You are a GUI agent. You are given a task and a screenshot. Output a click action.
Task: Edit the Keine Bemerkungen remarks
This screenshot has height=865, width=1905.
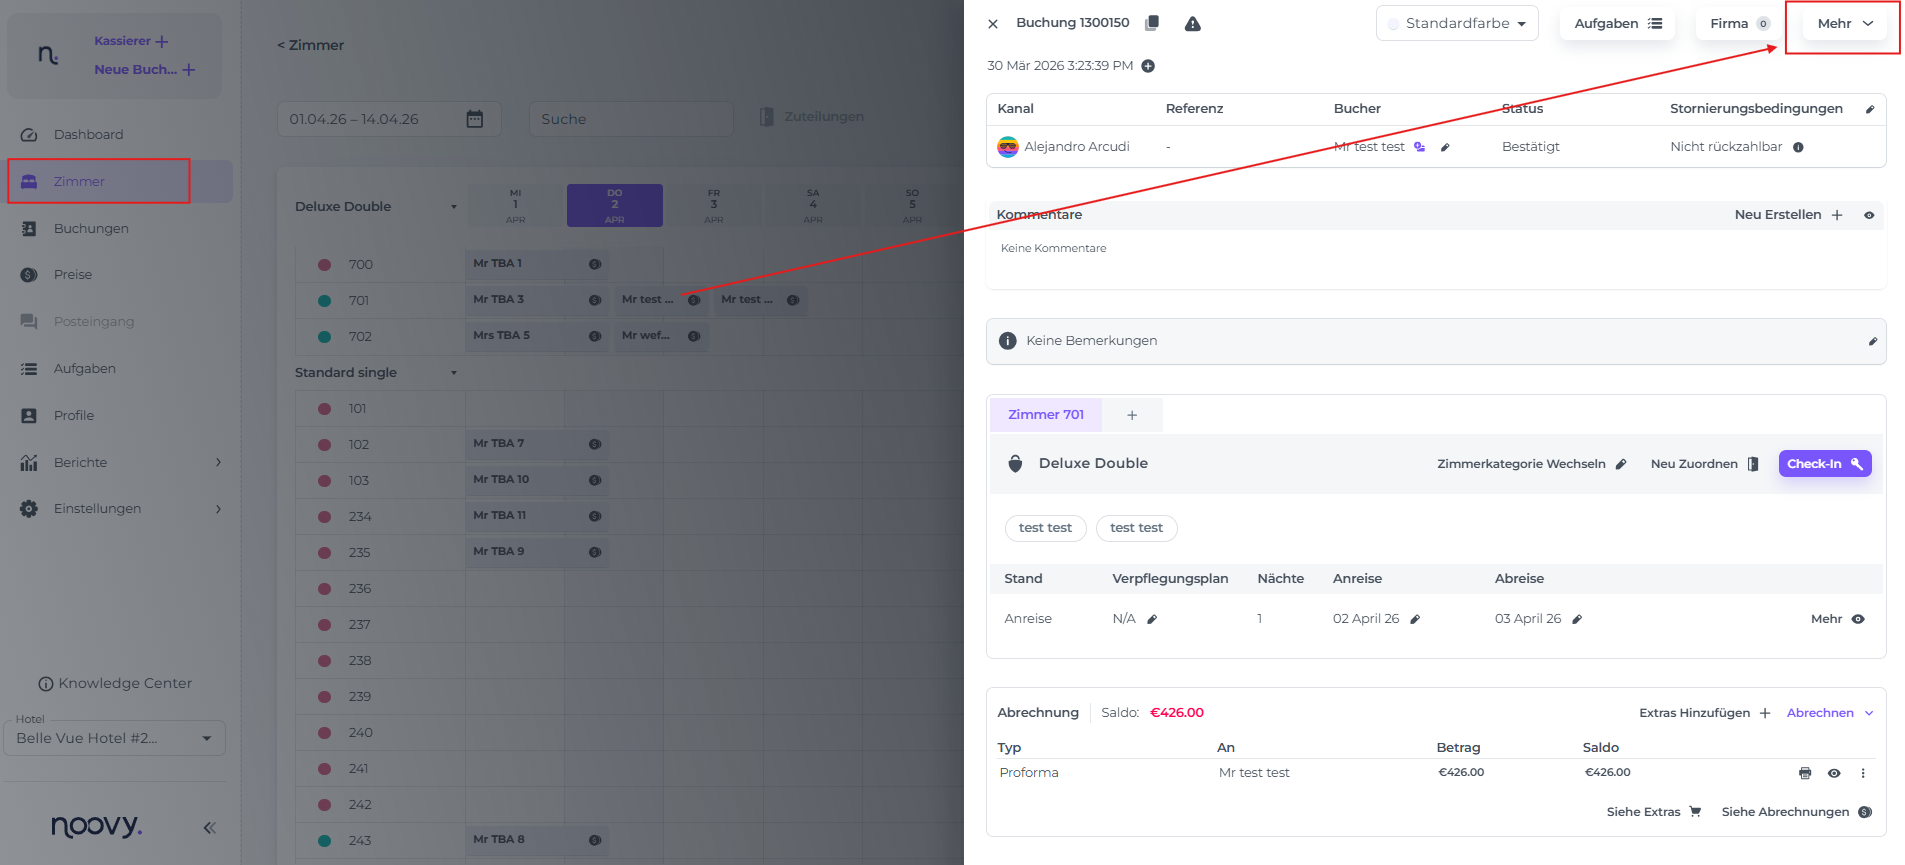tap(1872, 341)
